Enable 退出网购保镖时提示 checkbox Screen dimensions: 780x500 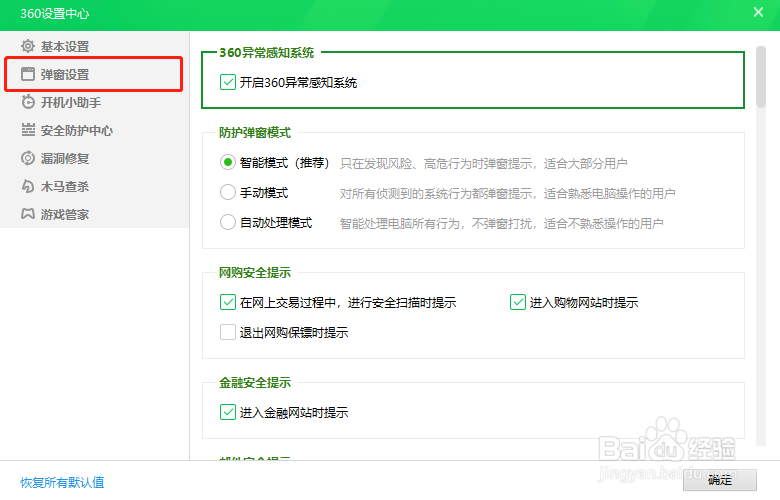tap(228, 332)
